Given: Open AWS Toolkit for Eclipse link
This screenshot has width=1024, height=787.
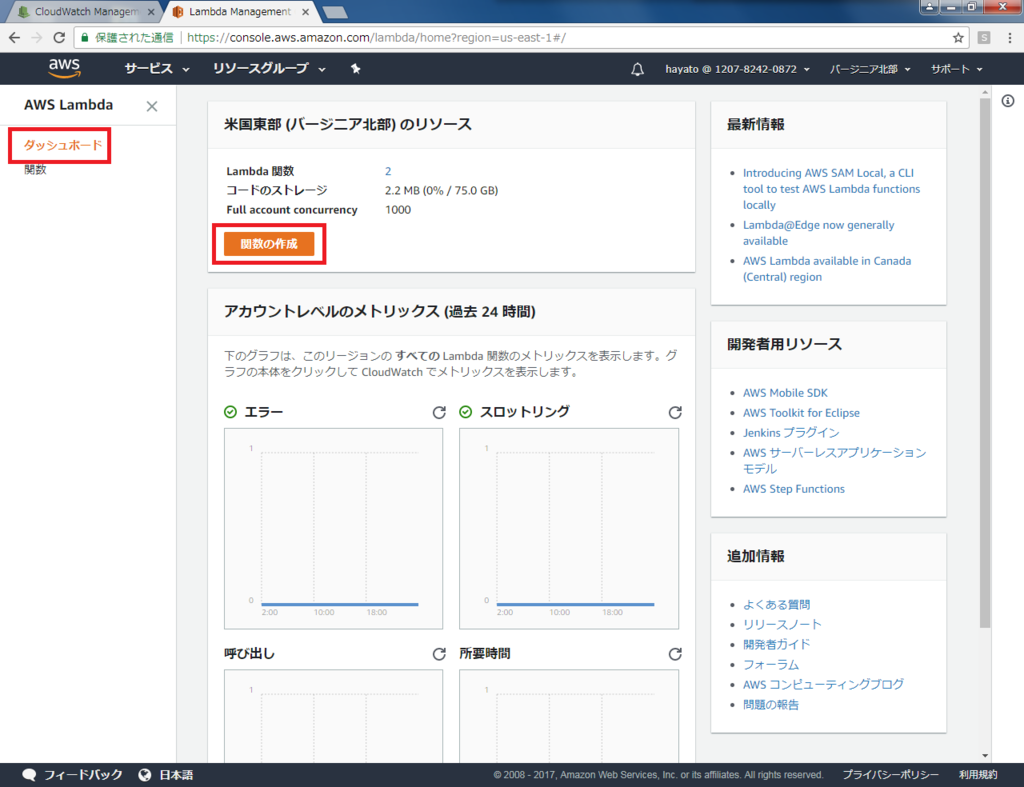Looking at the screenshot, I should (801, 413).
